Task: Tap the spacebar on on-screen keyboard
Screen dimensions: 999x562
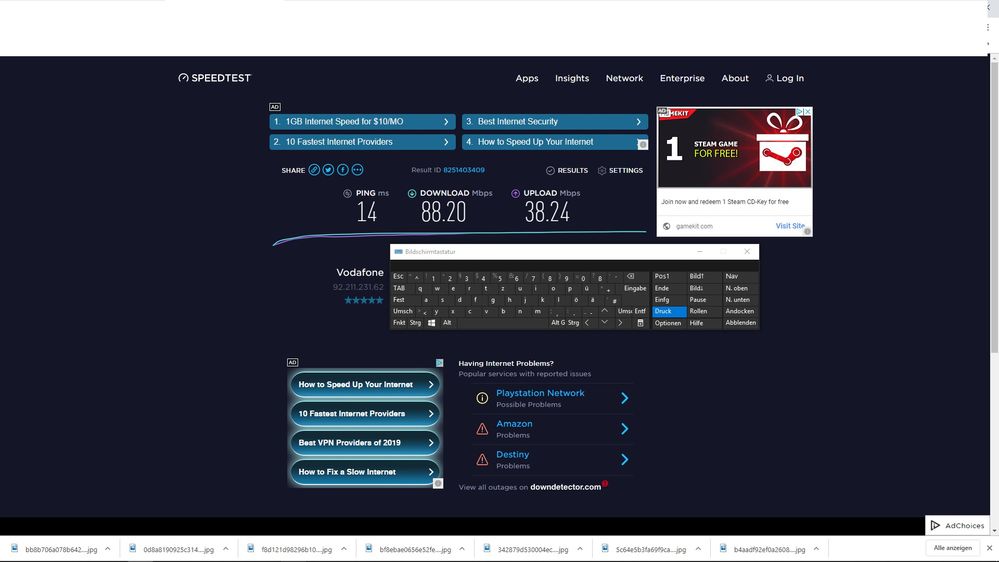Action: (x=502, y=323)
